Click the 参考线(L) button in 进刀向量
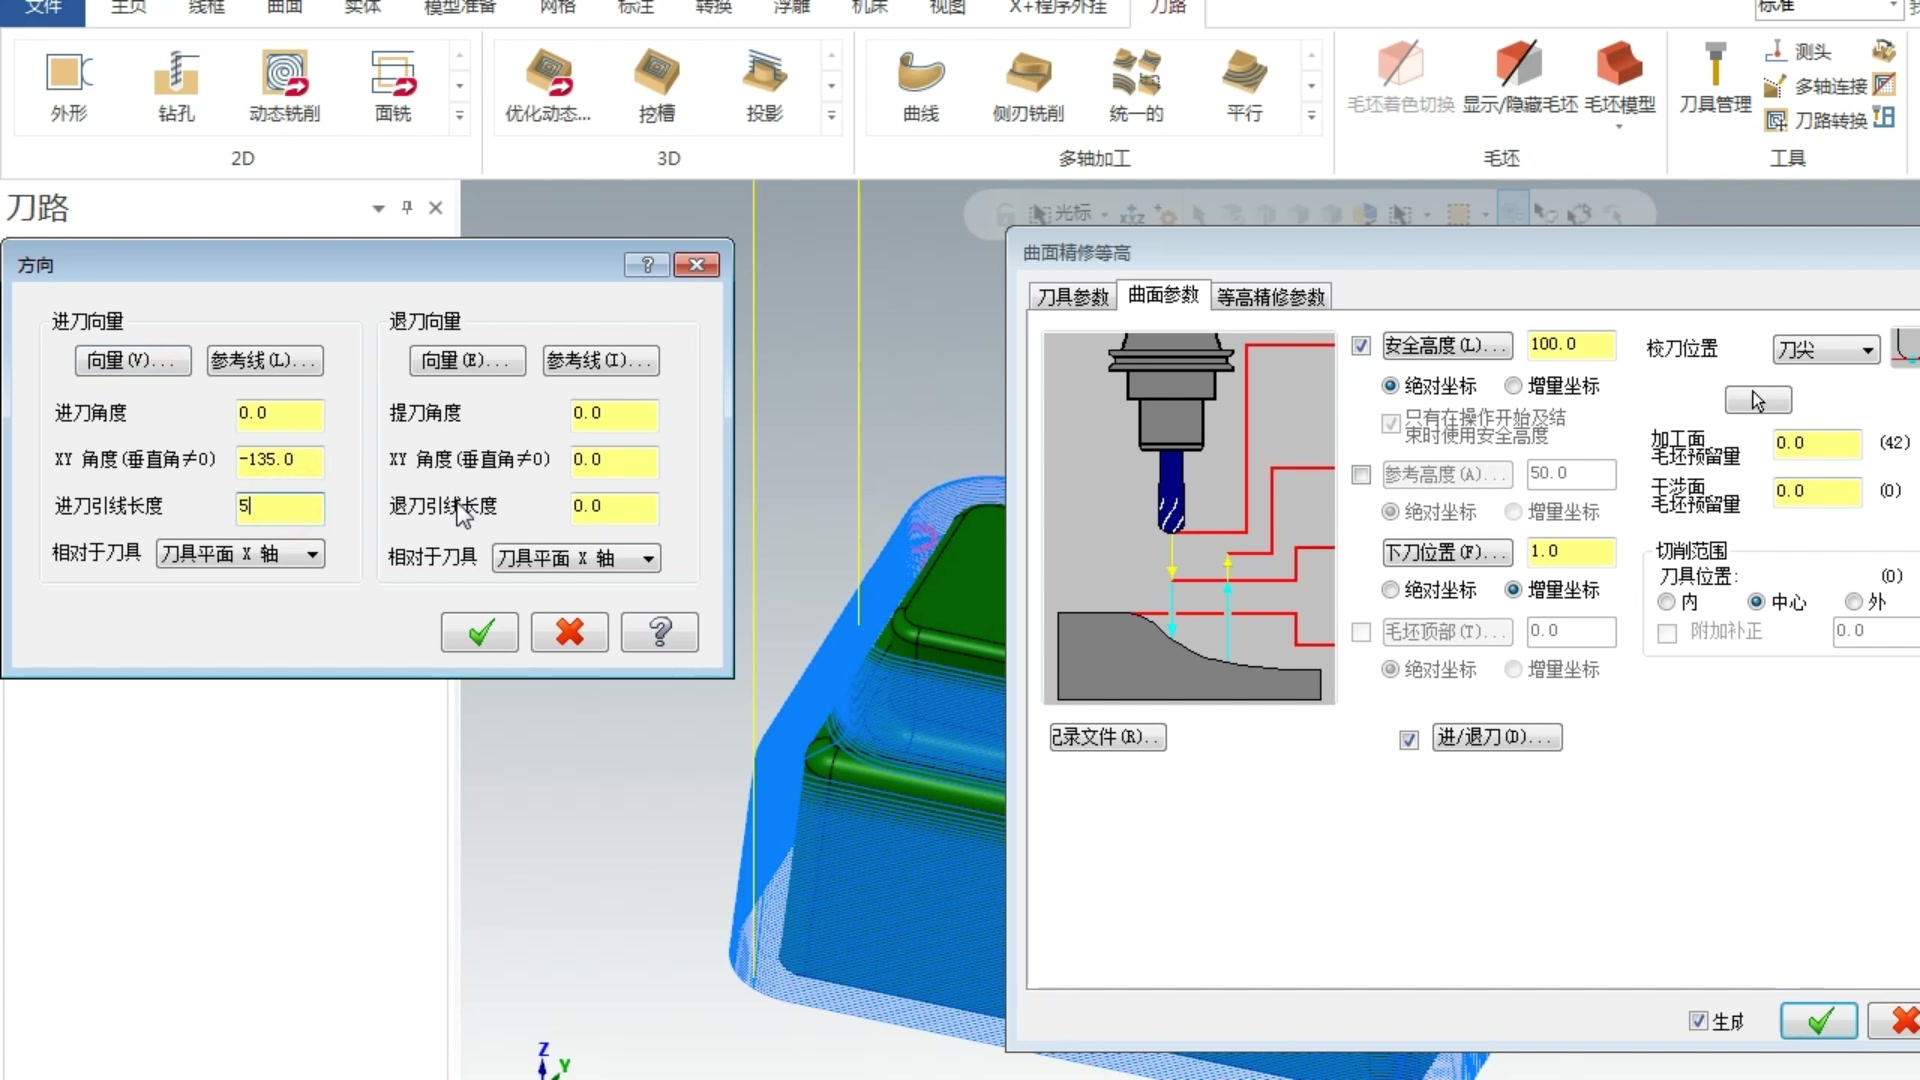1920x1080 pixels. coord(265,360)
